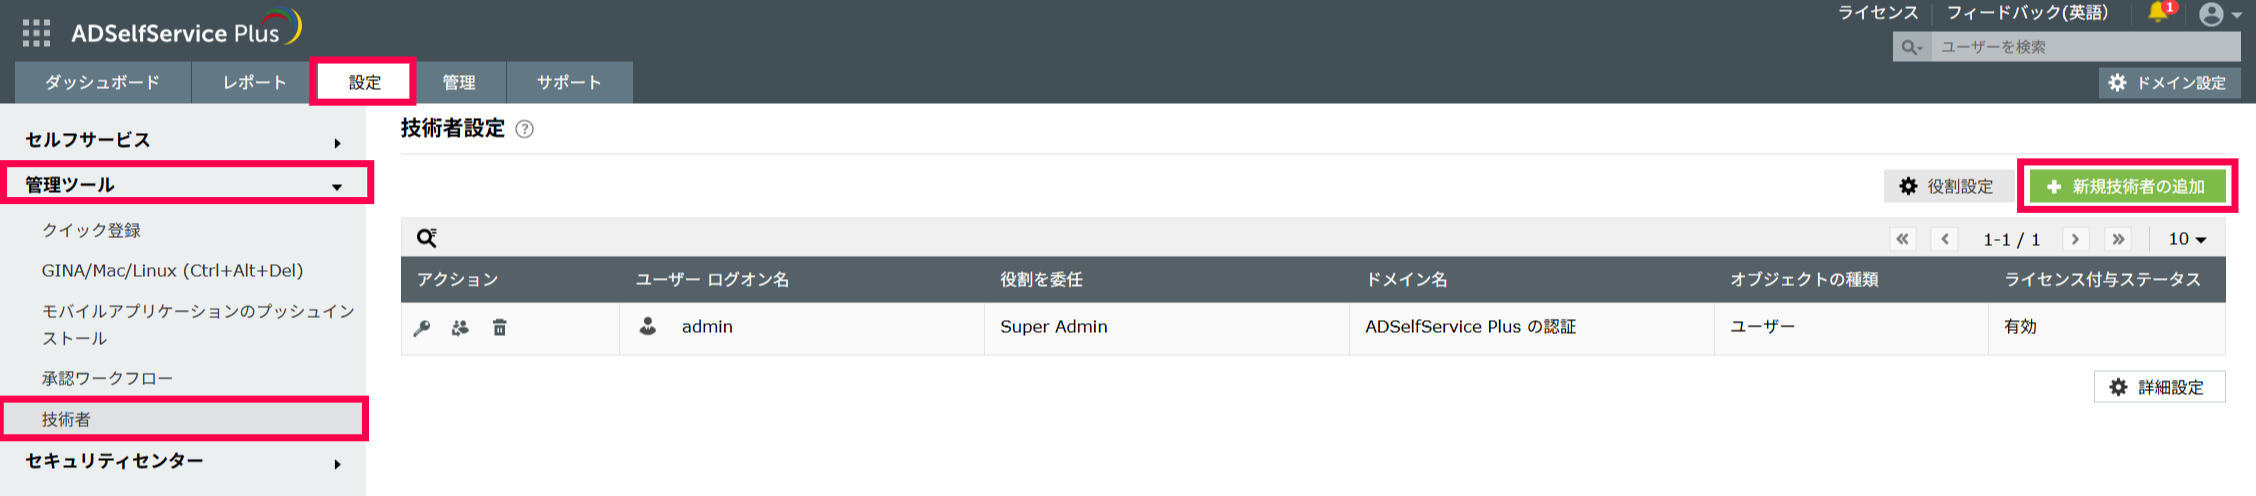Click the key icon for admin row
The image size is (2256, 496).
click(422, 328)
